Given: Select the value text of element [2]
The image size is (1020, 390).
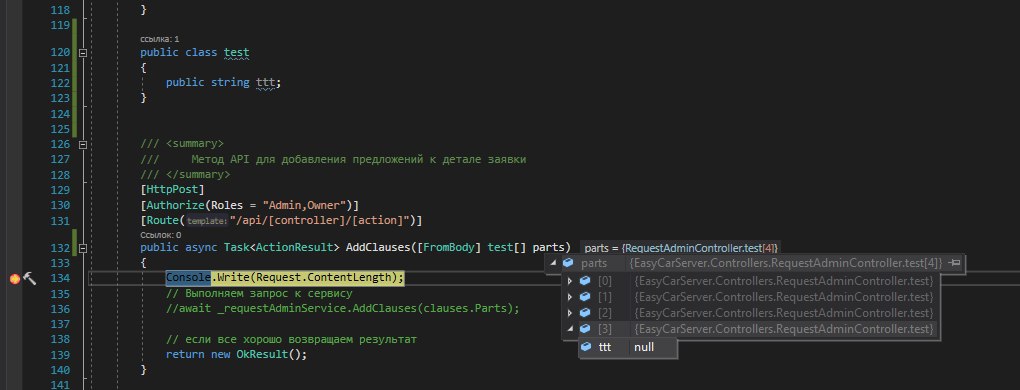Looking at the screenshot, I should point(784,313).
